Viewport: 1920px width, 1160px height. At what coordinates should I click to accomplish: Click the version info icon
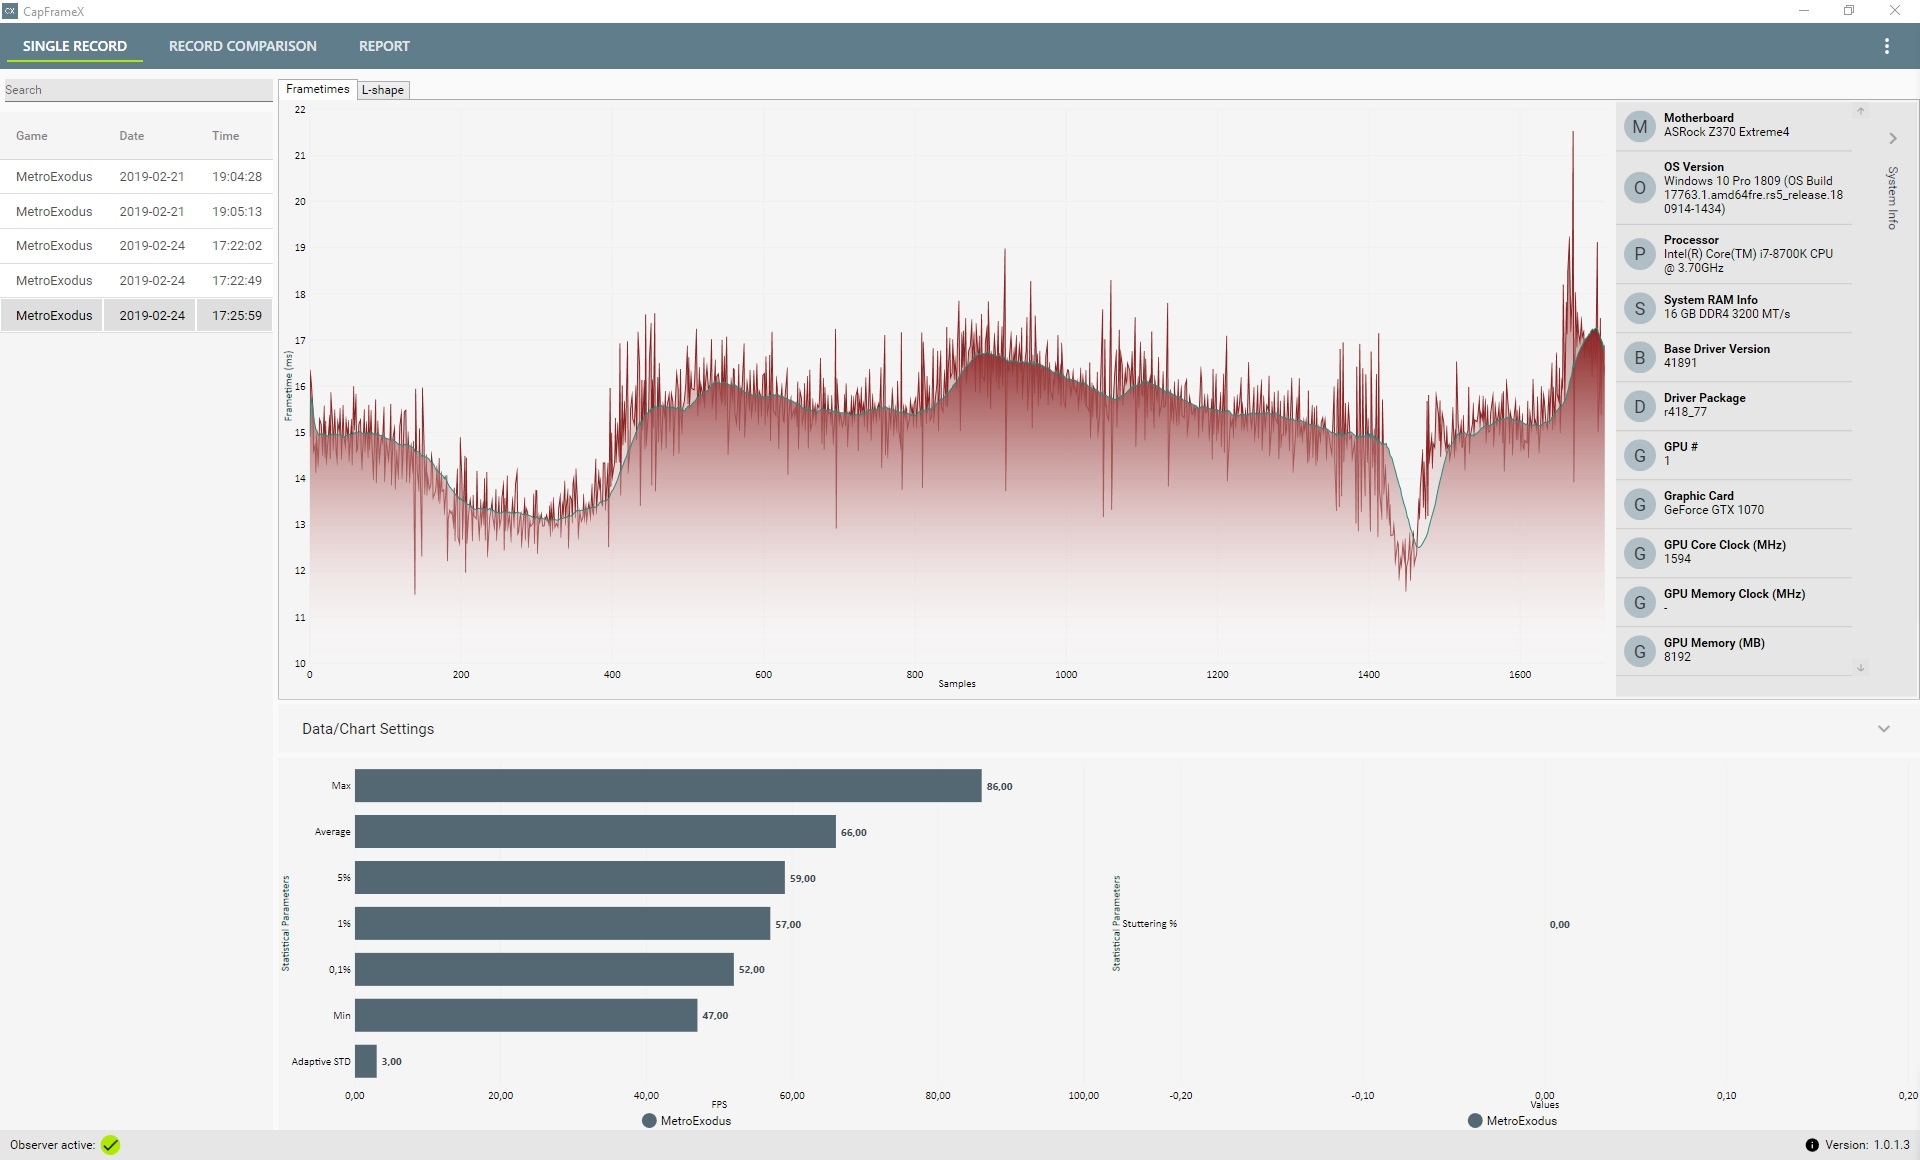pos(1811,1145)
